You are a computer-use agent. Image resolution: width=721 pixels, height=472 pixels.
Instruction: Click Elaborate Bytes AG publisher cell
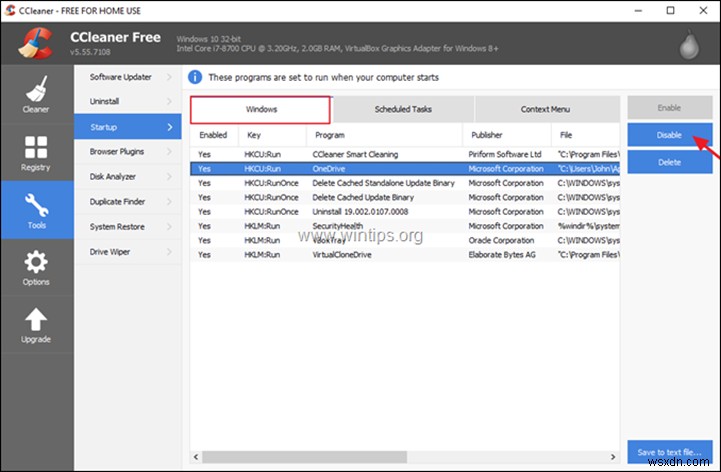click(502, 254)
